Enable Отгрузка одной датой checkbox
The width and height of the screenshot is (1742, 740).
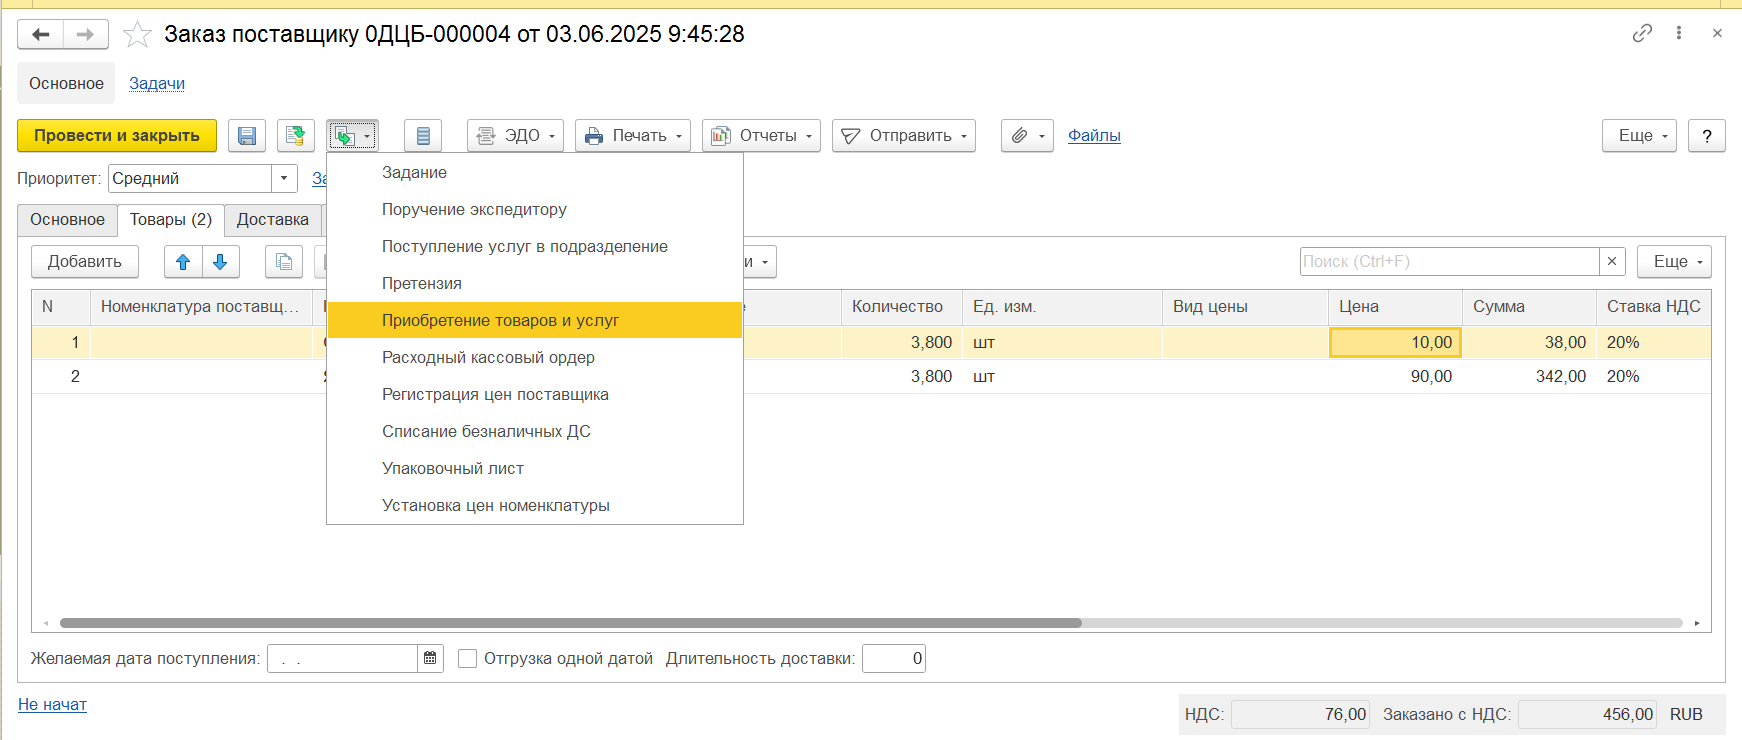coord(467,658)
